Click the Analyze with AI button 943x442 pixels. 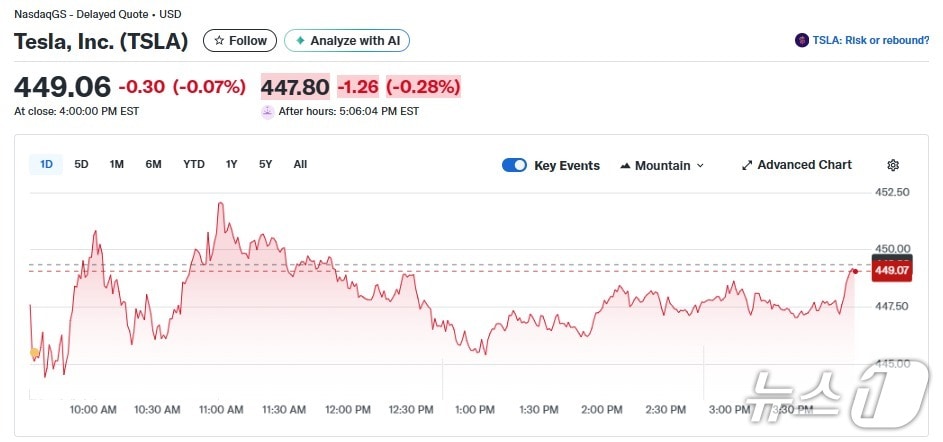point(347,41)
